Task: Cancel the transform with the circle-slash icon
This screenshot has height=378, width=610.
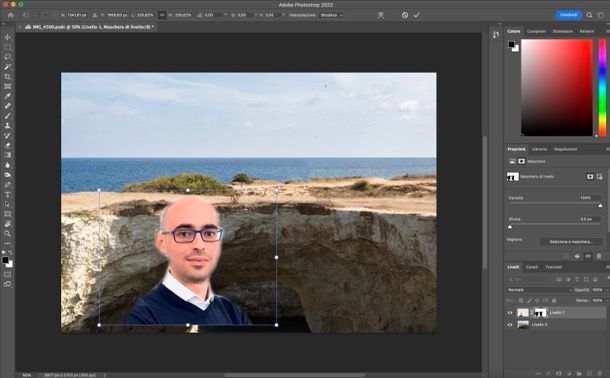Action: (x=405, y=15)
